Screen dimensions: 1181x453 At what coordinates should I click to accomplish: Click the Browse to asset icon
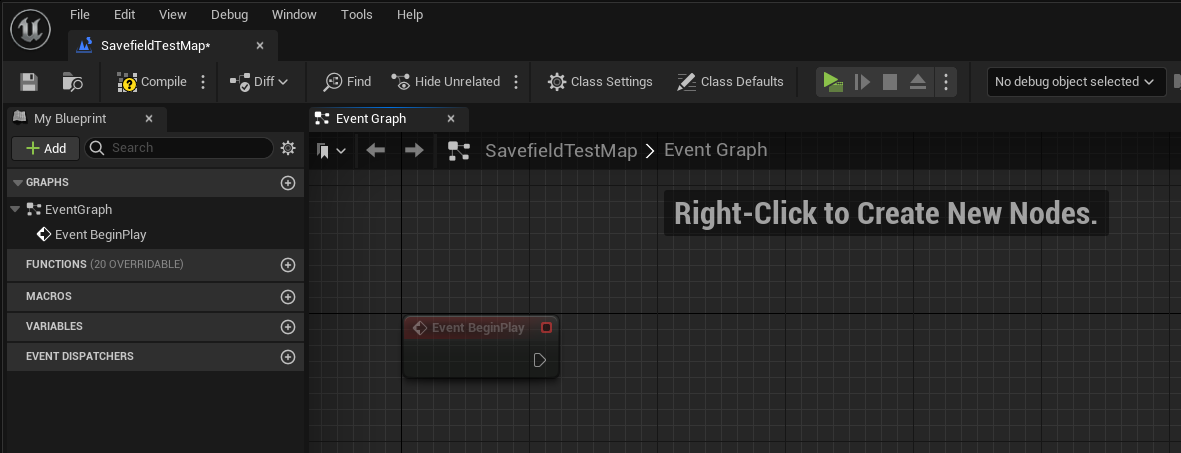coord(72,82)
